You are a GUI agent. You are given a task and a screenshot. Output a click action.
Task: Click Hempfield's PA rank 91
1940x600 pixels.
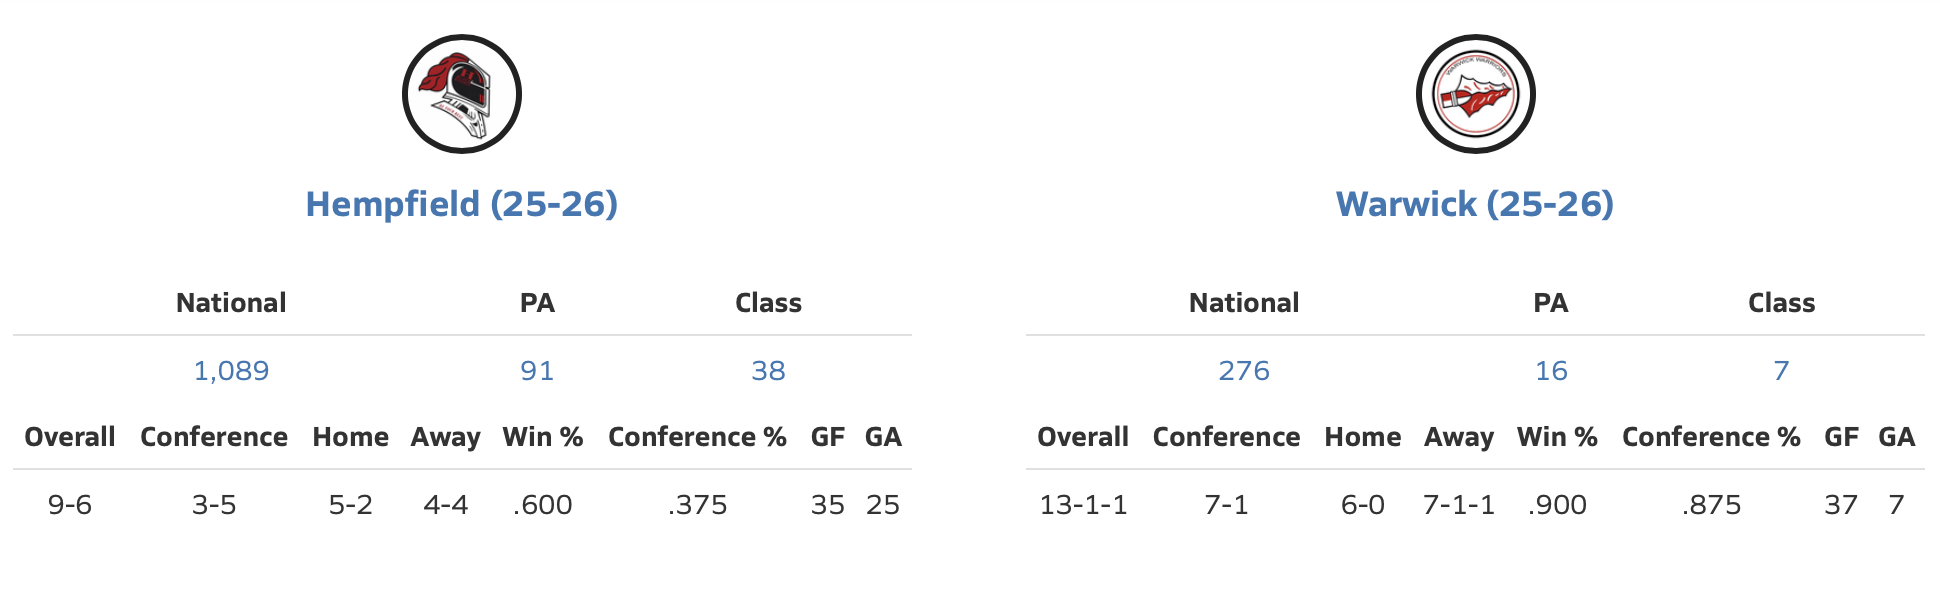(x=537, y=371)
